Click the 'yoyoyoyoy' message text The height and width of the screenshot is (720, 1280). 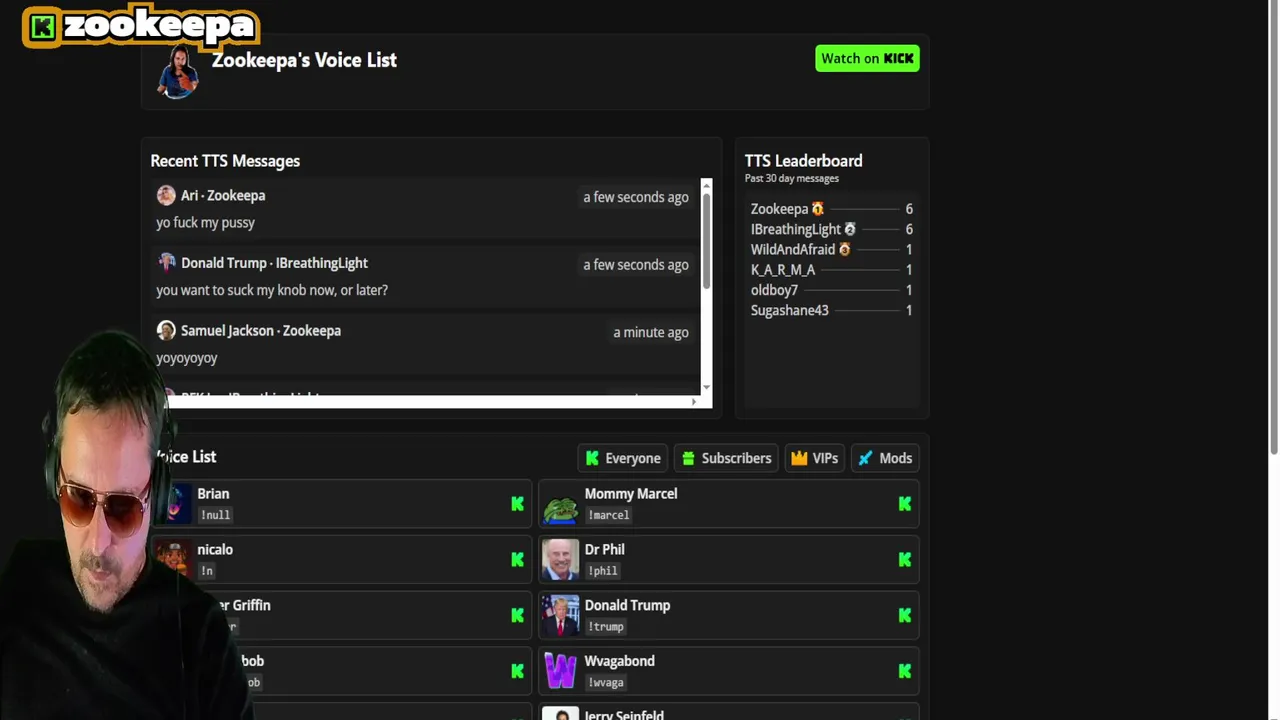(187, 358)
